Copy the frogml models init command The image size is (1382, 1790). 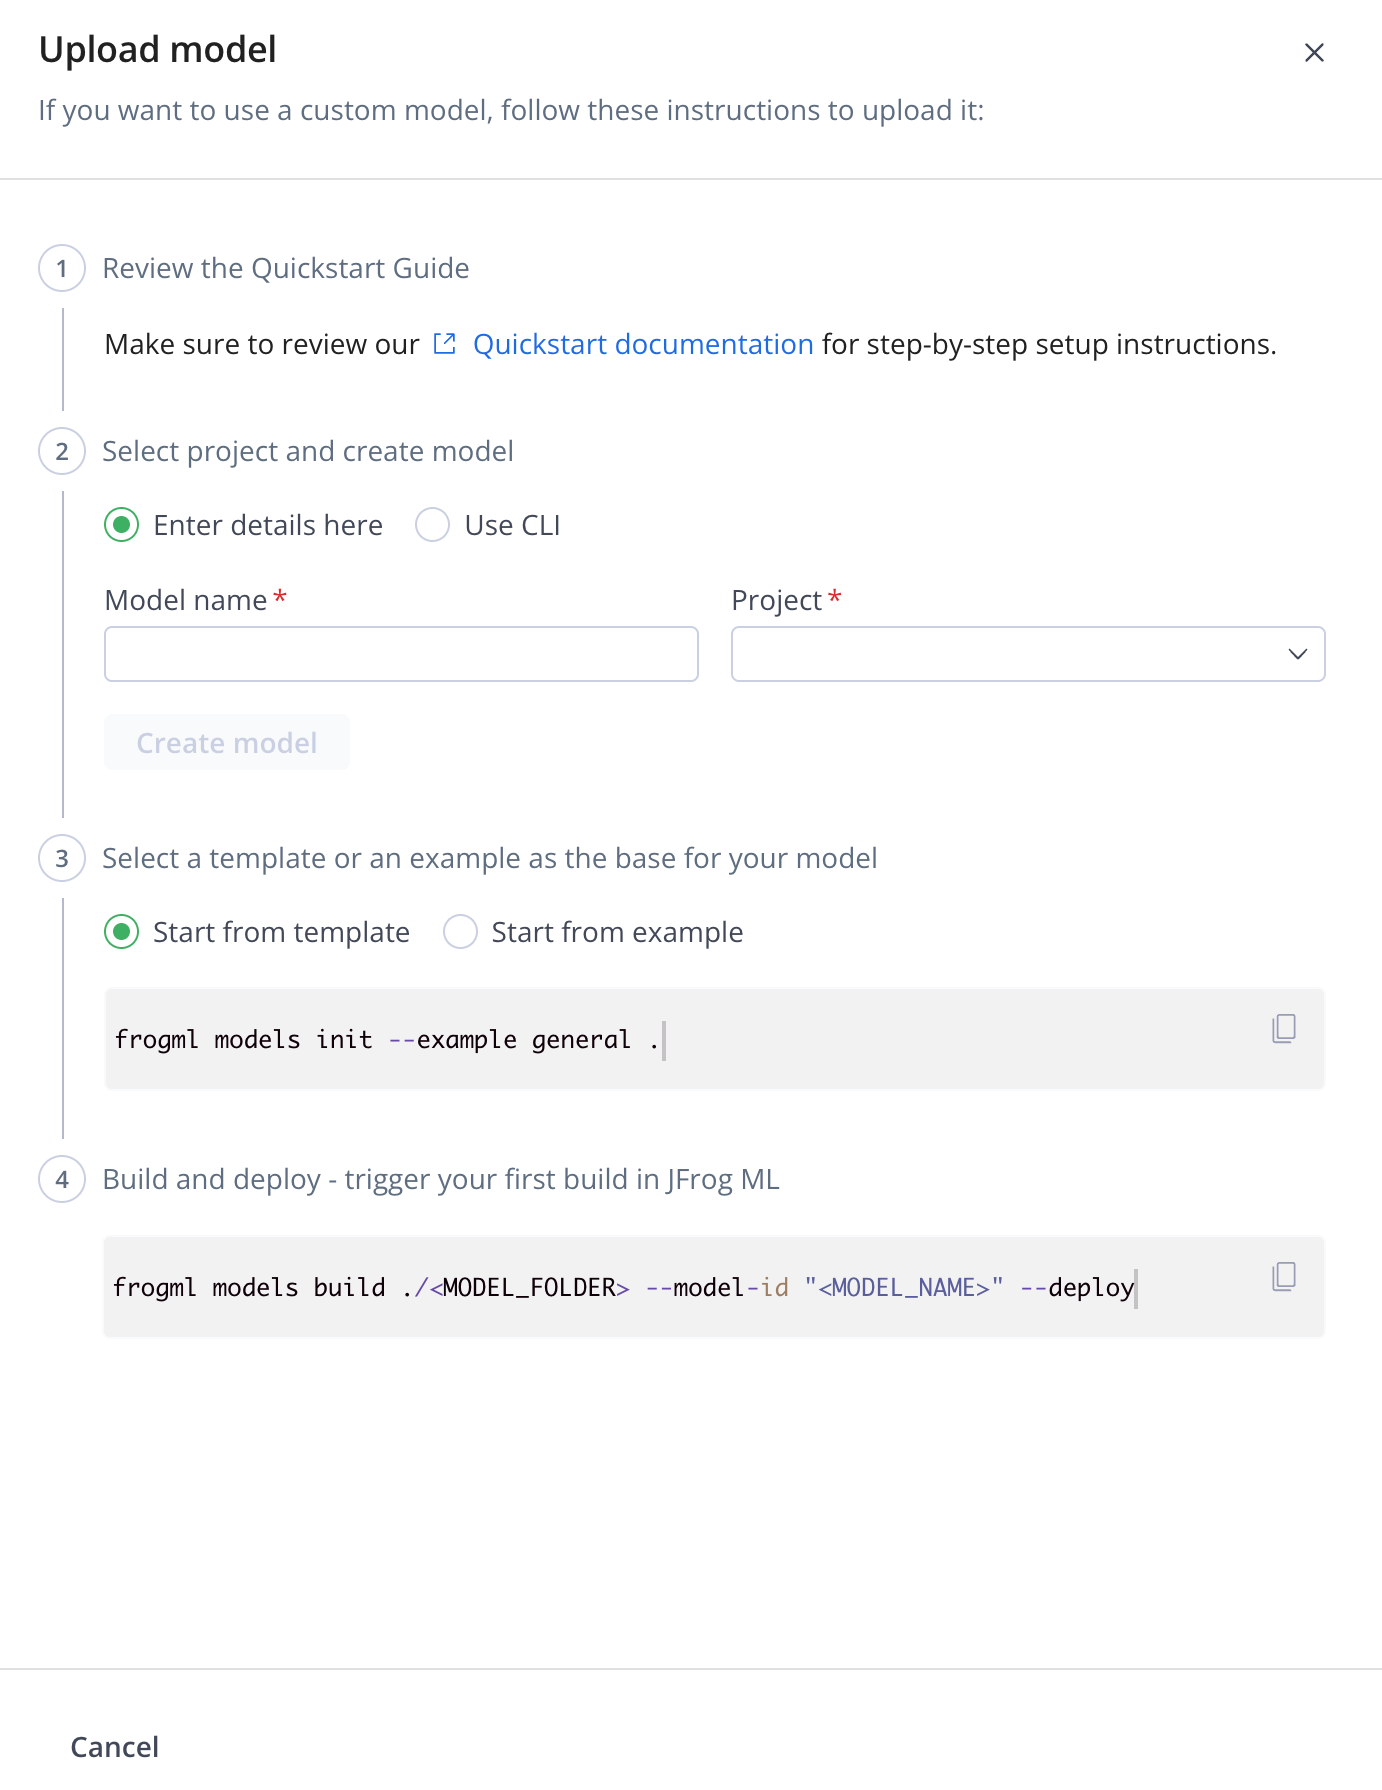coord(1284,1028)
